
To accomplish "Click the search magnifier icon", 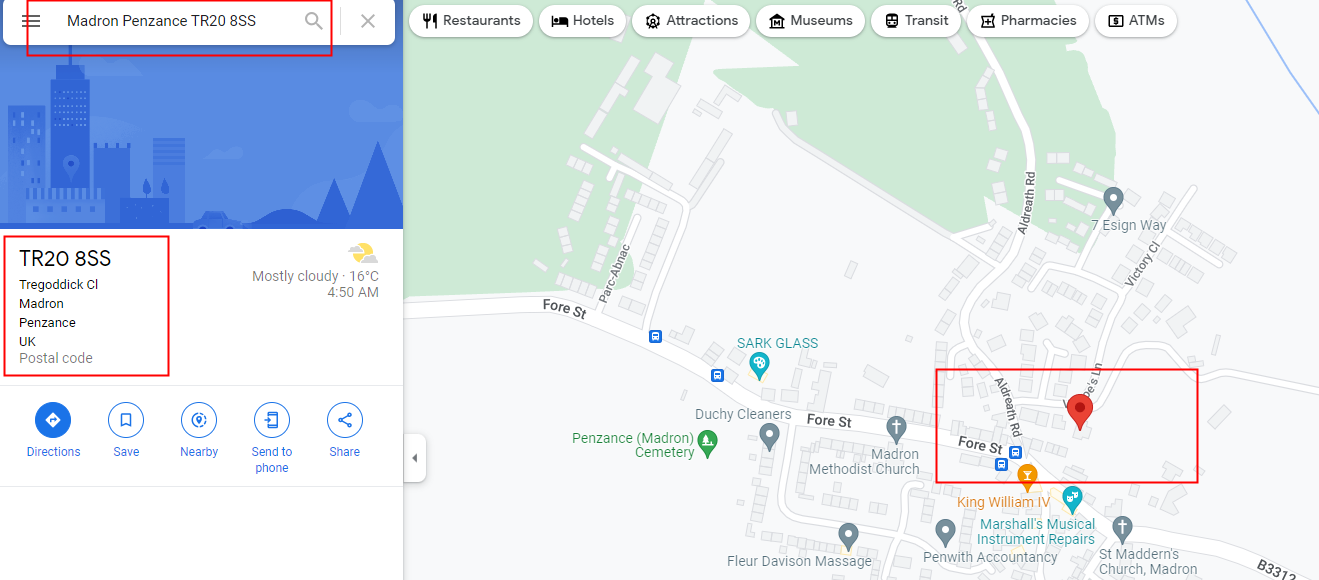I will tap(314, 21).
